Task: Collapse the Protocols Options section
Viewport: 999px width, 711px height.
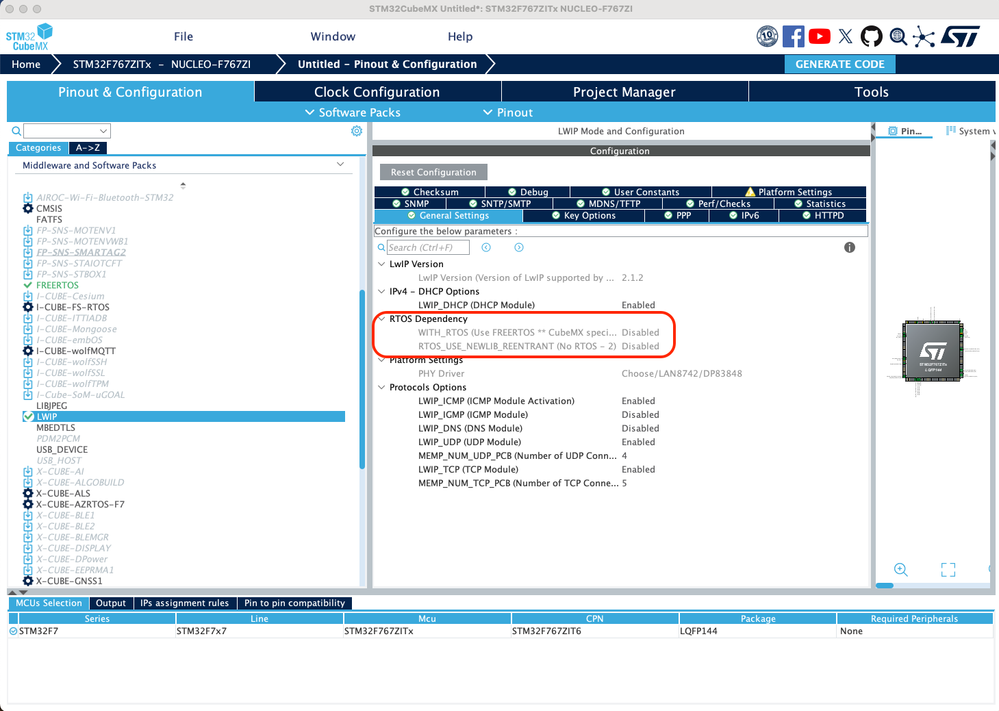Action: (x=382, y=387)
